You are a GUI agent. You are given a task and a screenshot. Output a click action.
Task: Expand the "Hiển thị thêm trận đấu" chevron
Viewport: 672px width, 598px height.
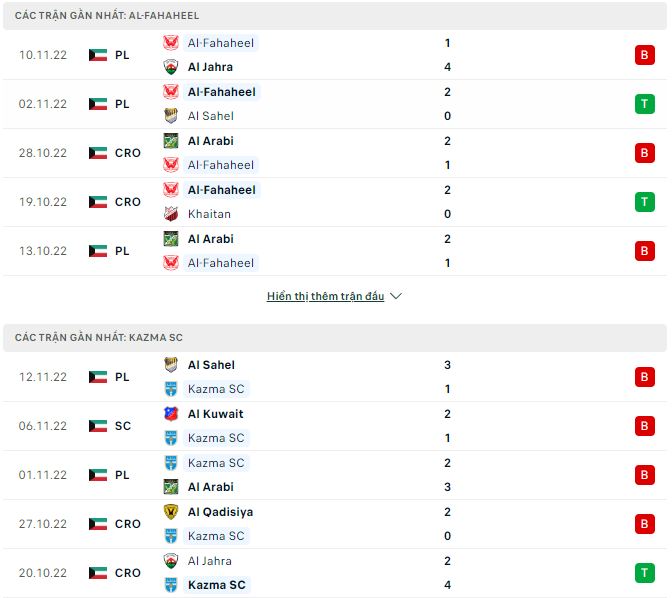point(396,297)
